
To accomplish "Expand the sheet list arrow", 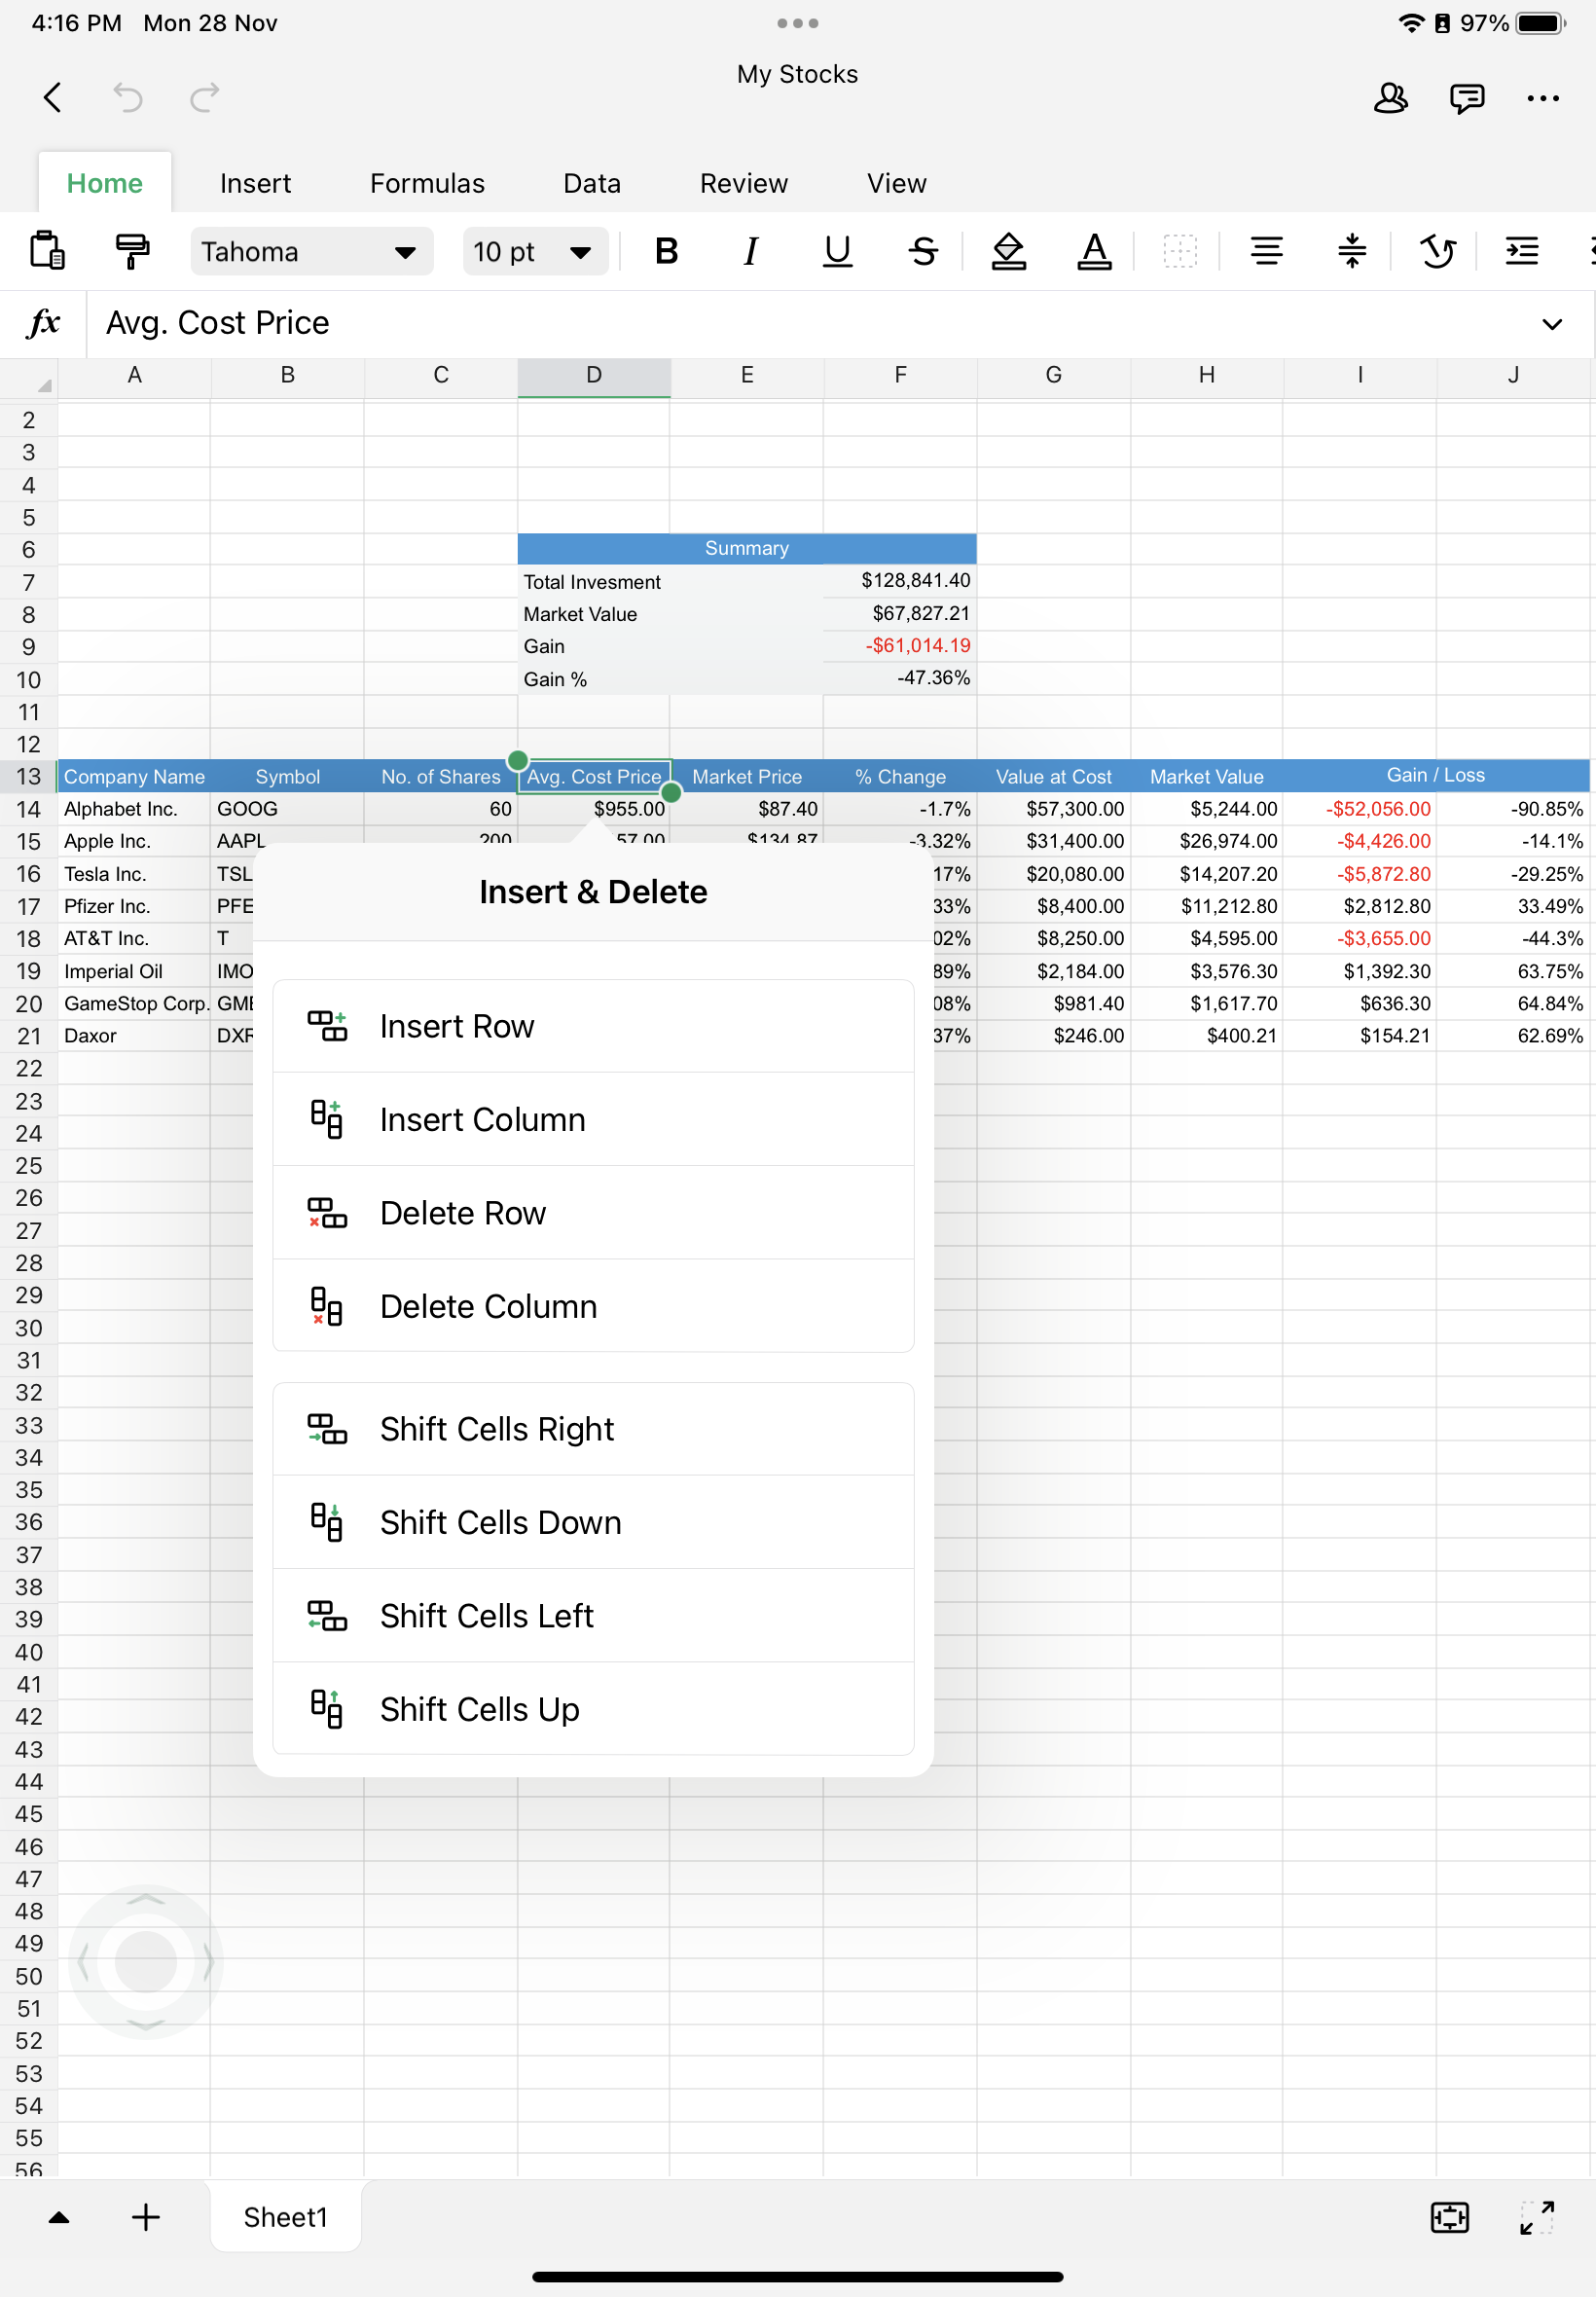I will pyautogui.click(x=59, y=2218).
